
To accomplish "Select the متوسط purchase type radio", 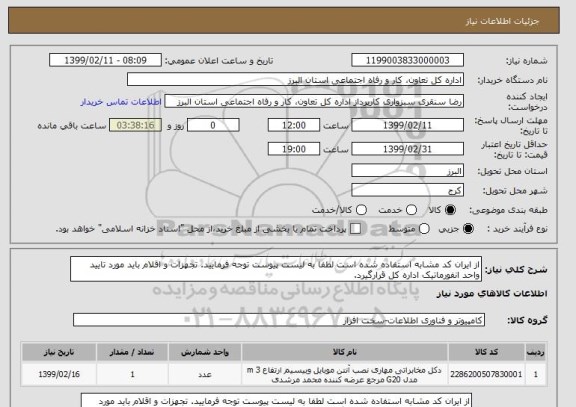I will [424, 228].
